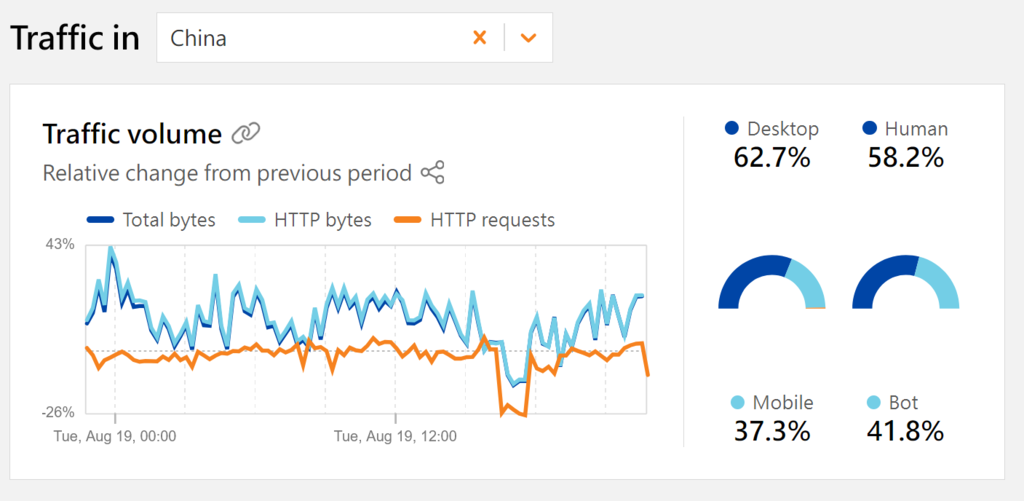
Task: Clear the China selection with X icon
Action: [x=480, y=38]
